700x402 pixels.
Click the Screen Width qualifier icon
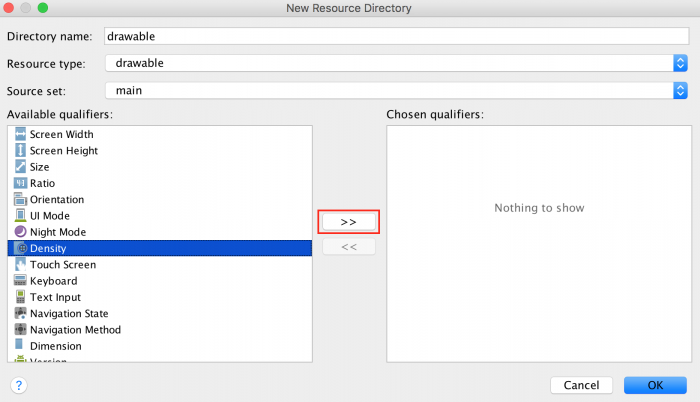click(x=20, y=134)
